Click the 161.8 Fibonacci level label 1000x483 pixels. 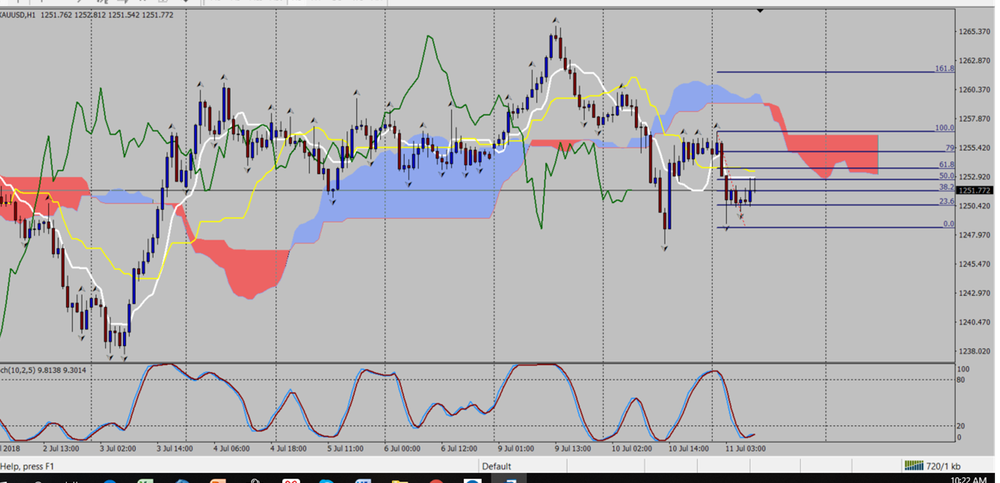[945, 68]
